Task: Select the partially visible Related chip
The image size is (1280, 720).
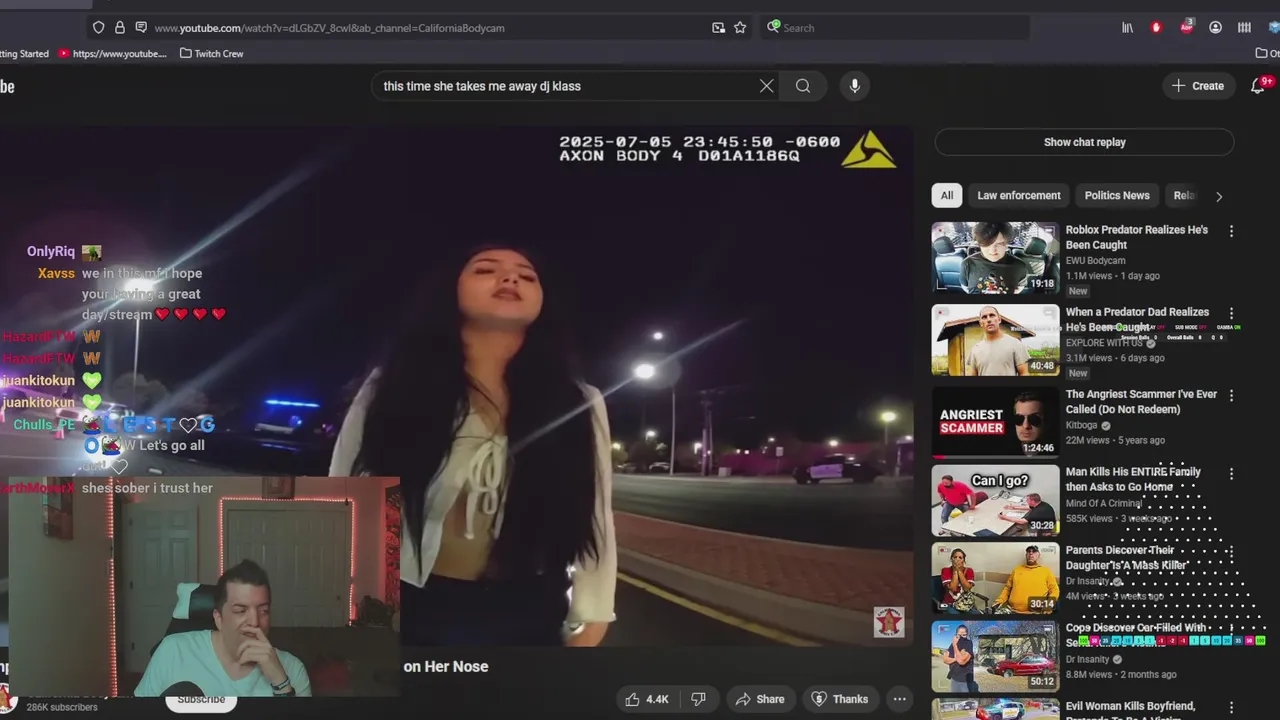Action: coord(1182,195)
